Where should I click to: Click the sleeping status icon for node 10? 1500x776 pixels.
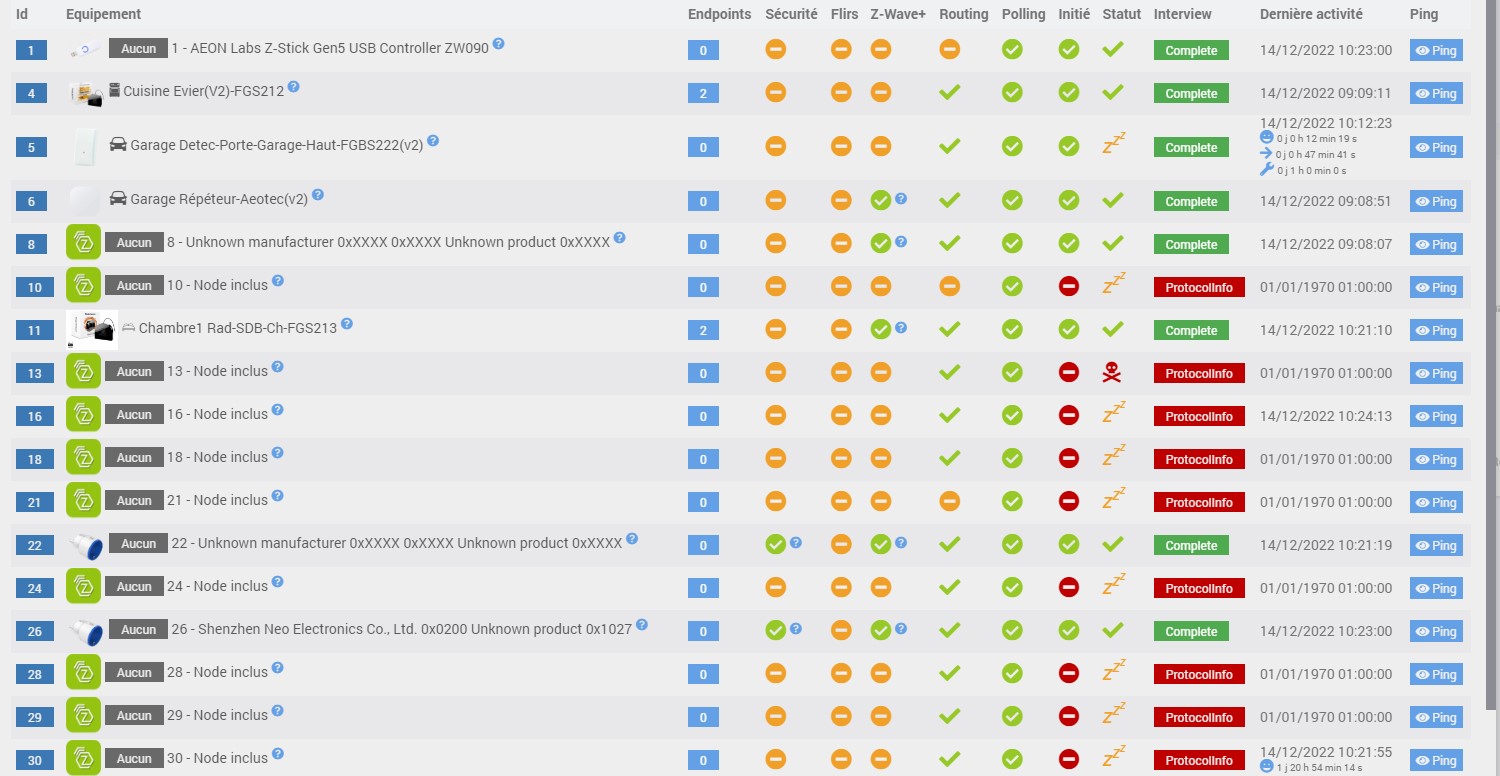click(1113, 285)
